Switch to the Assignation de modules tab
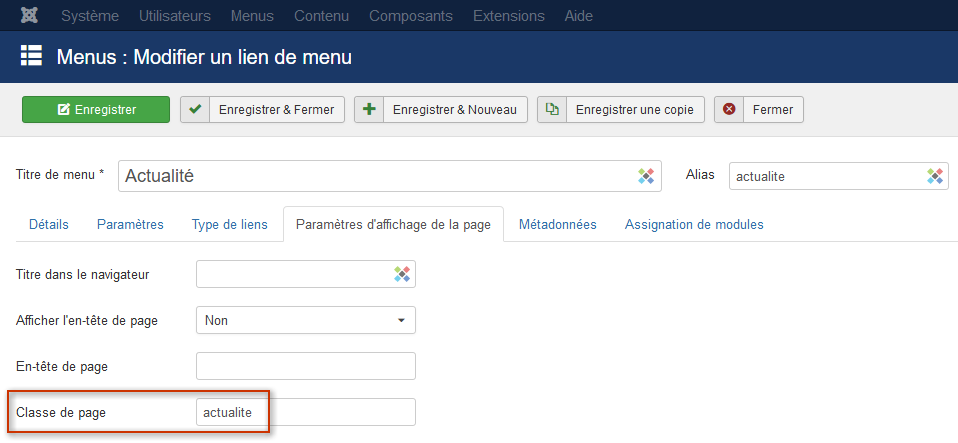The width and height of the screenshot is (958, 443). (693, 224)
